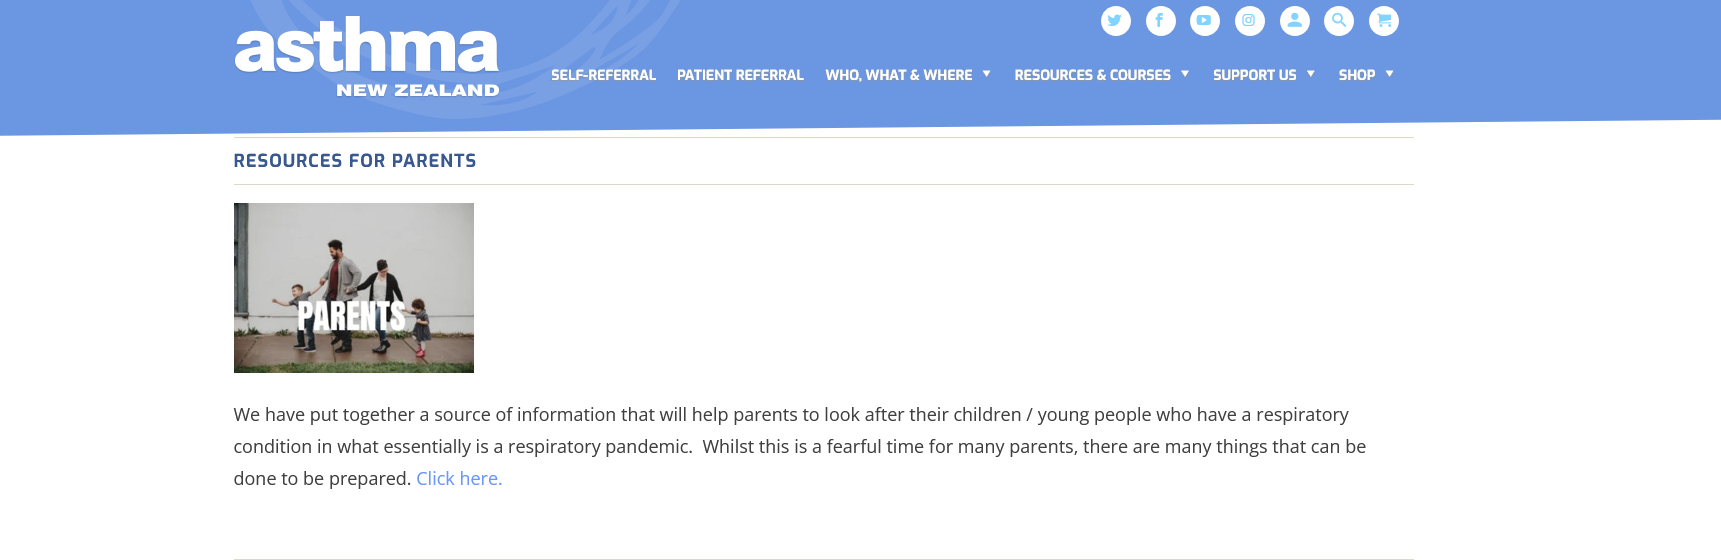The width and height of the screenshot is (1721, 560).
Task: Open the Patient Referral menu item
Action: point(740,75)
